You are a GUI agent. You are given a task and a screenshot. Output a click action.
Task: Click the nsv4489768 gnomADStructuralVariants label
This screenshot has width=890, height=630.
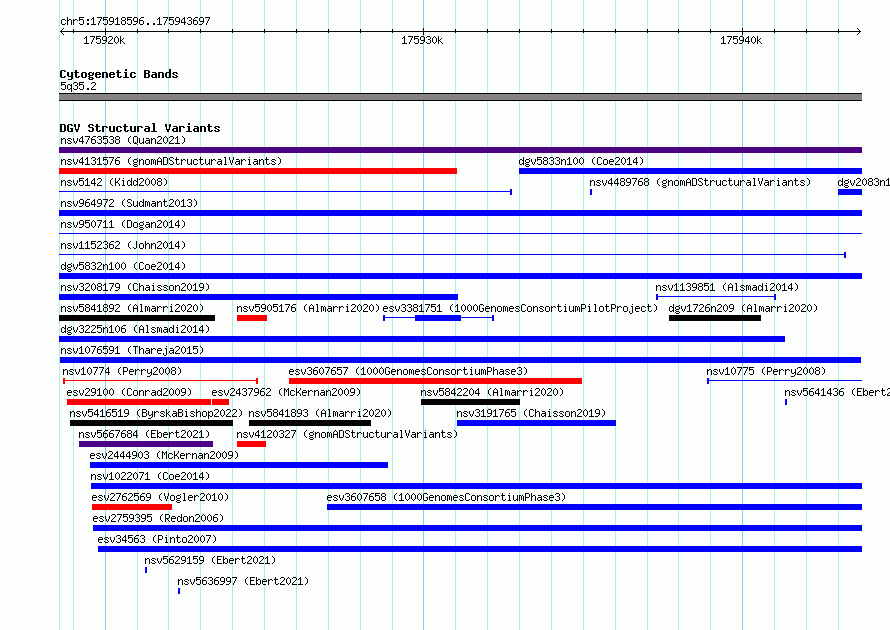700,182
